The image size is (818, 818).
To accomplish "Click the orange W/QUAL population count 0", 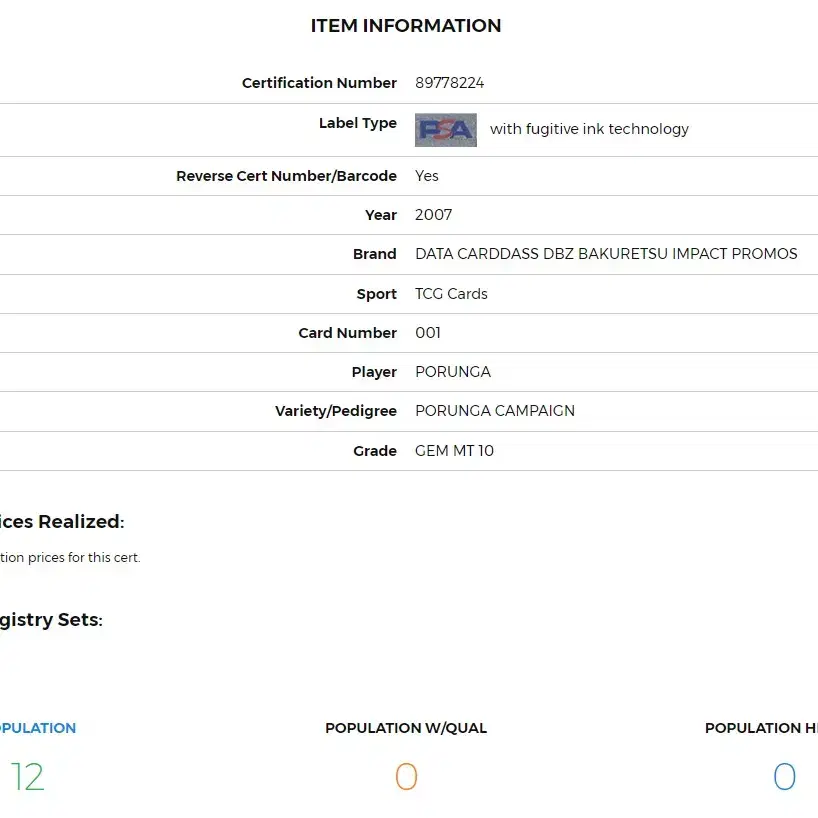I will click(406, 777).
